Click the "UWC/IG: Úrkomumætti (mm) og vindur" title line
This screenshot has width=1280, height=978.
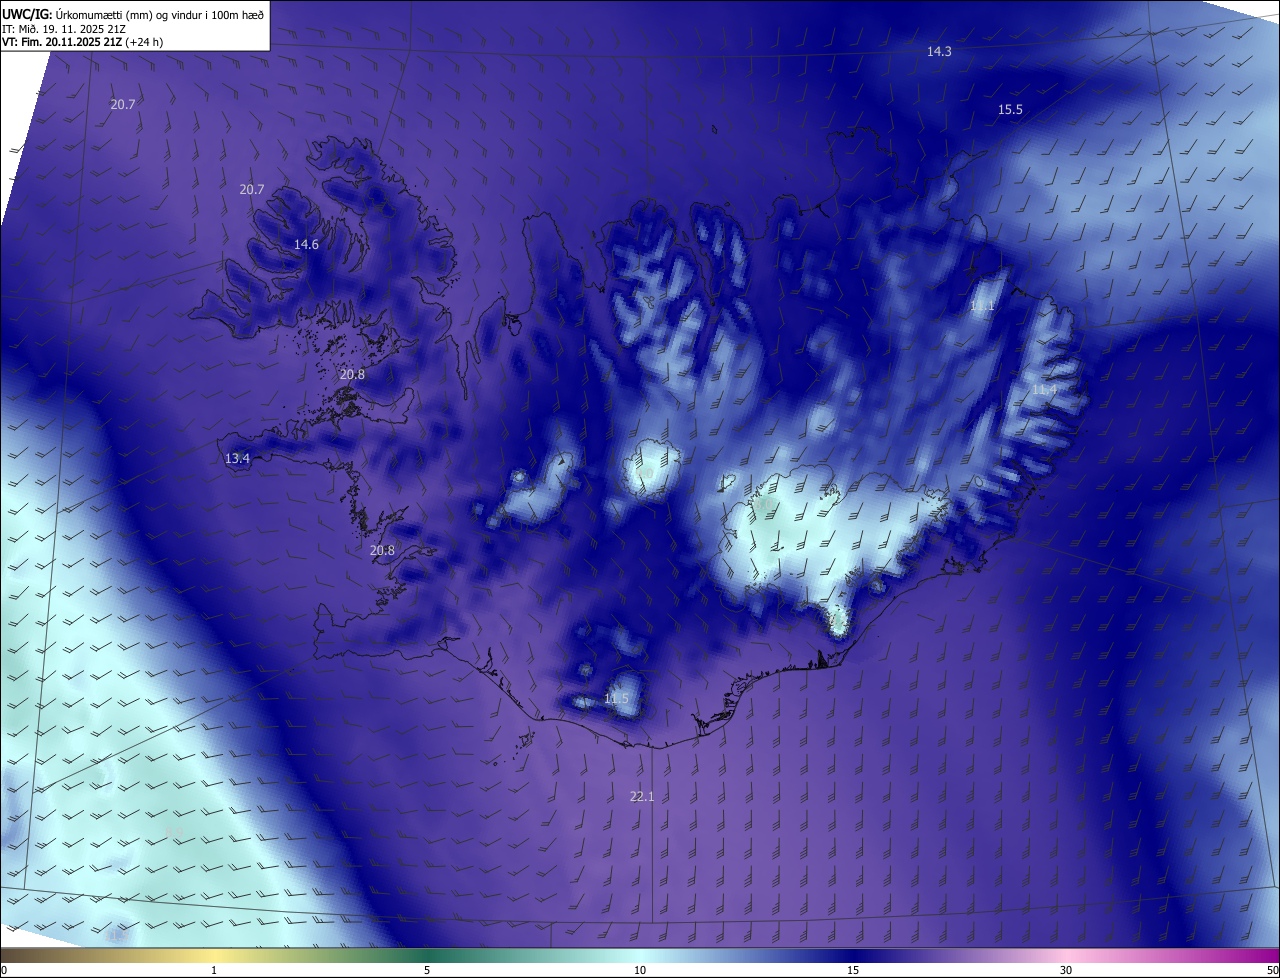point(134,13)
